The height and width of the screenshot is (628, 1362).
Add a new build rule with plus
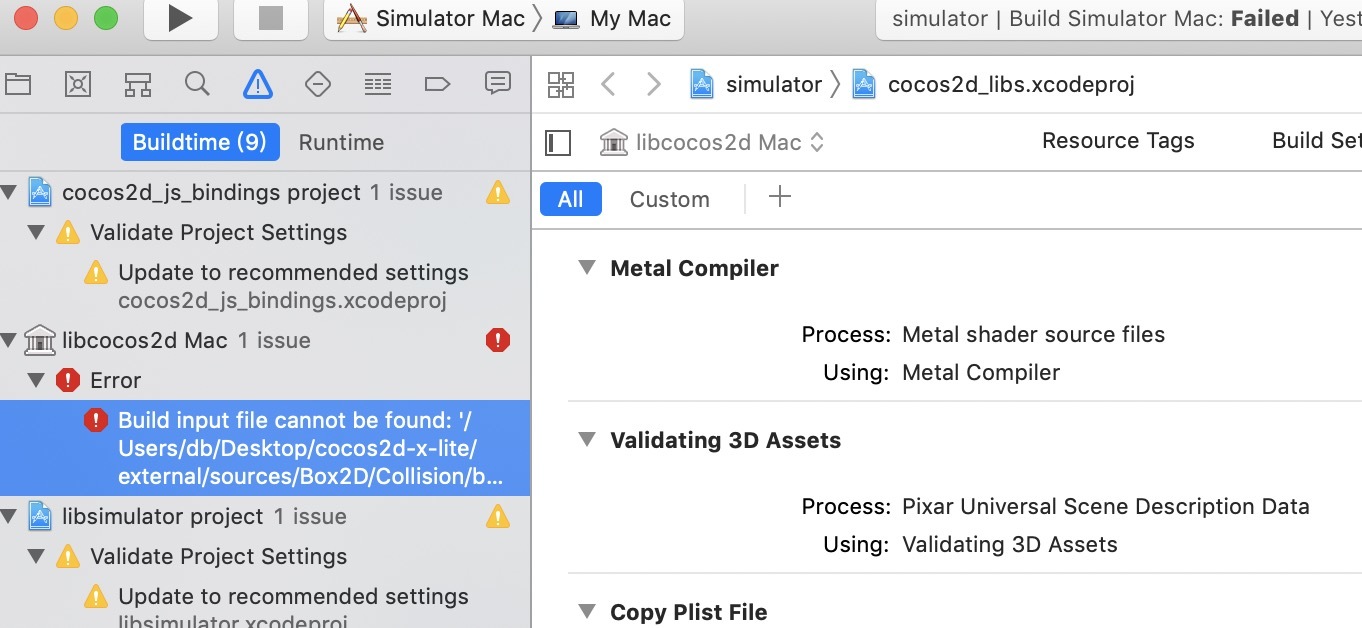point(779,198)
